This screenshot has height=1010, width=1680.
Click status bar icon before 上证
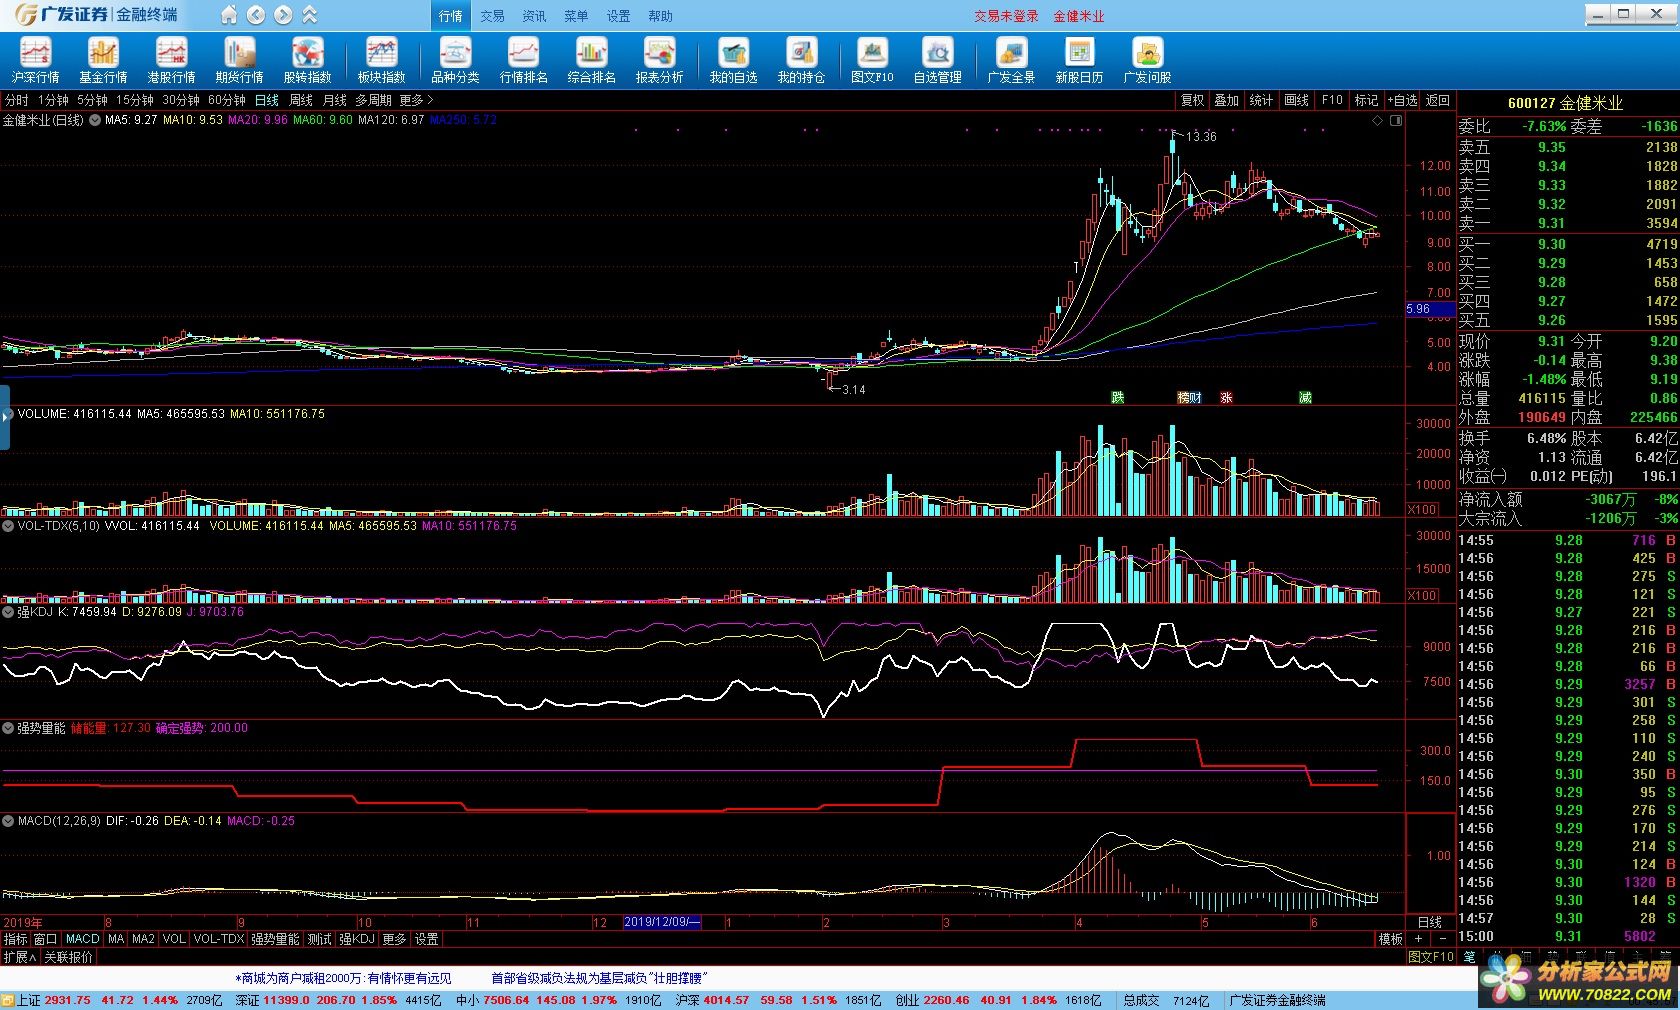(x=8, y=1000)
